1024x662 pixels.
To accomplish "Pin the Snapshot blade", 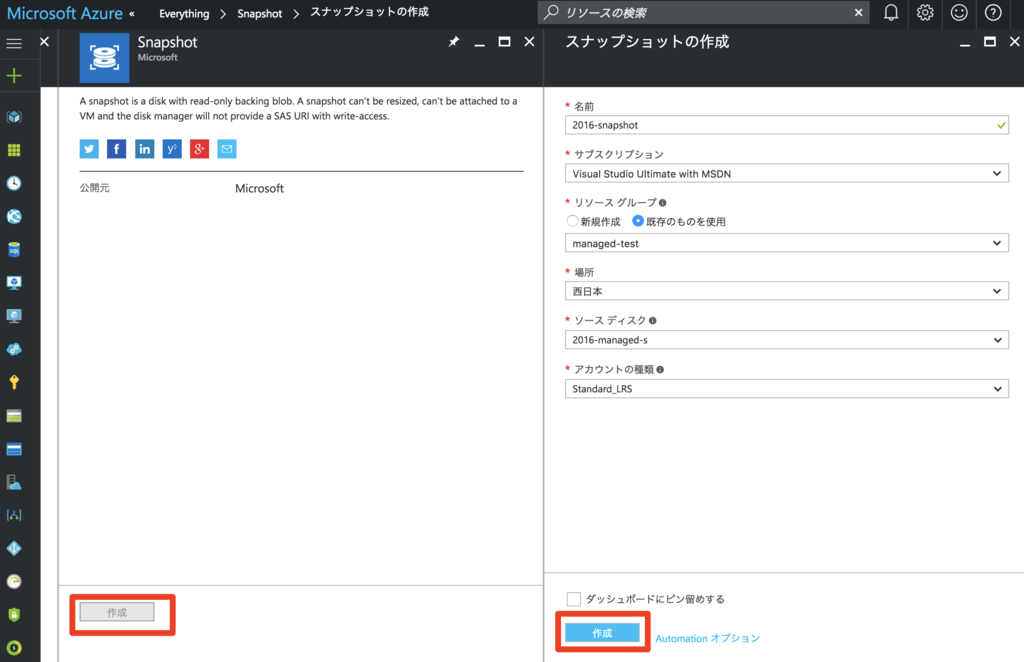I will pos(453,42).
